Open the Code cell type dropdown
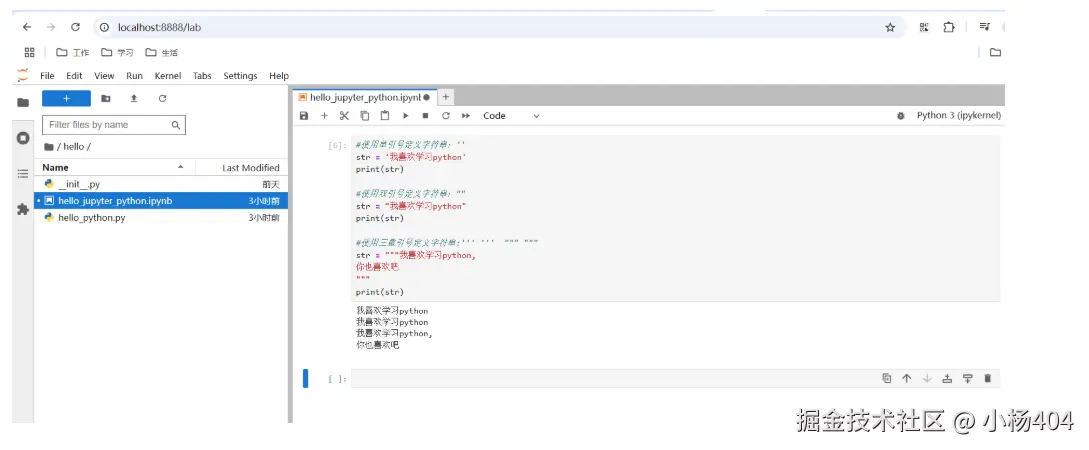 pos(511,116)
